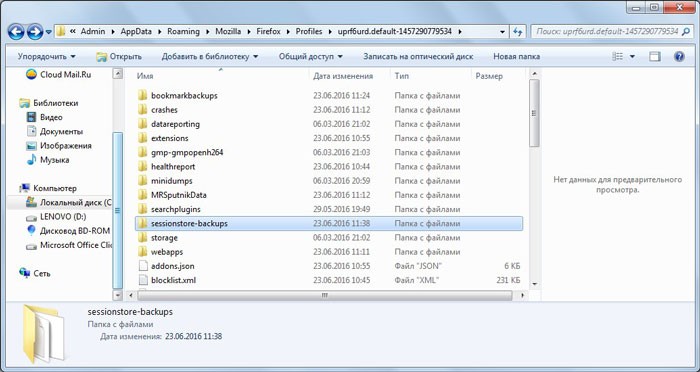Select the storage folder icon
The height and width of the screenshot is (372, 700).
point(143,238)
